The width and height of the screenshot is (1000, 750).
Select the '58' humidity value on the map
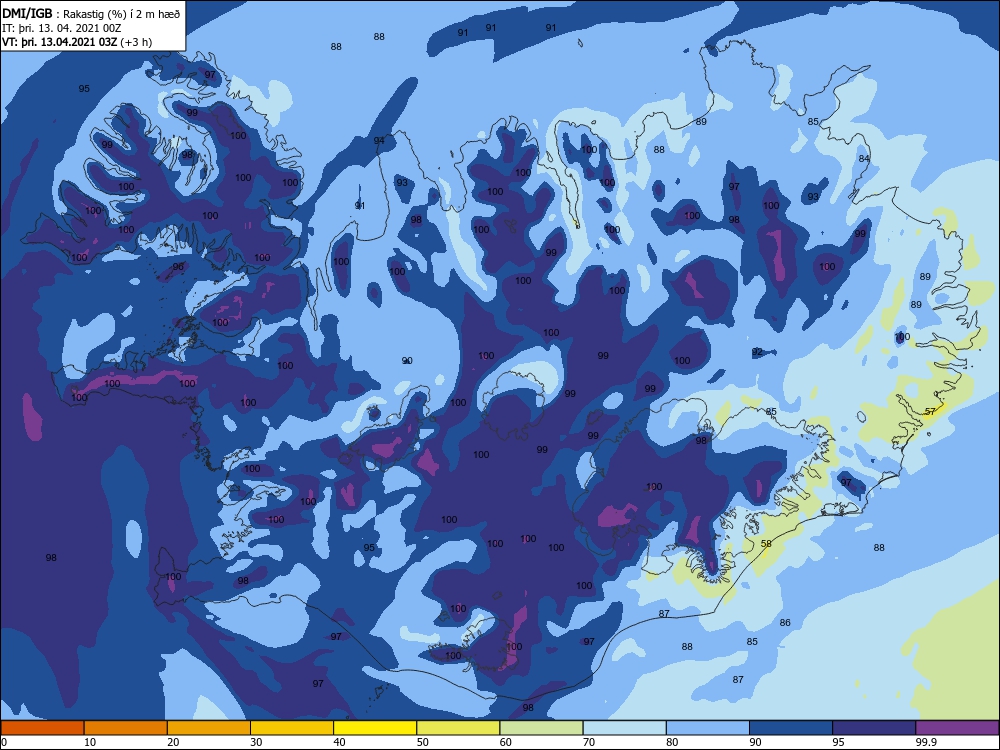tap(767, 543)
